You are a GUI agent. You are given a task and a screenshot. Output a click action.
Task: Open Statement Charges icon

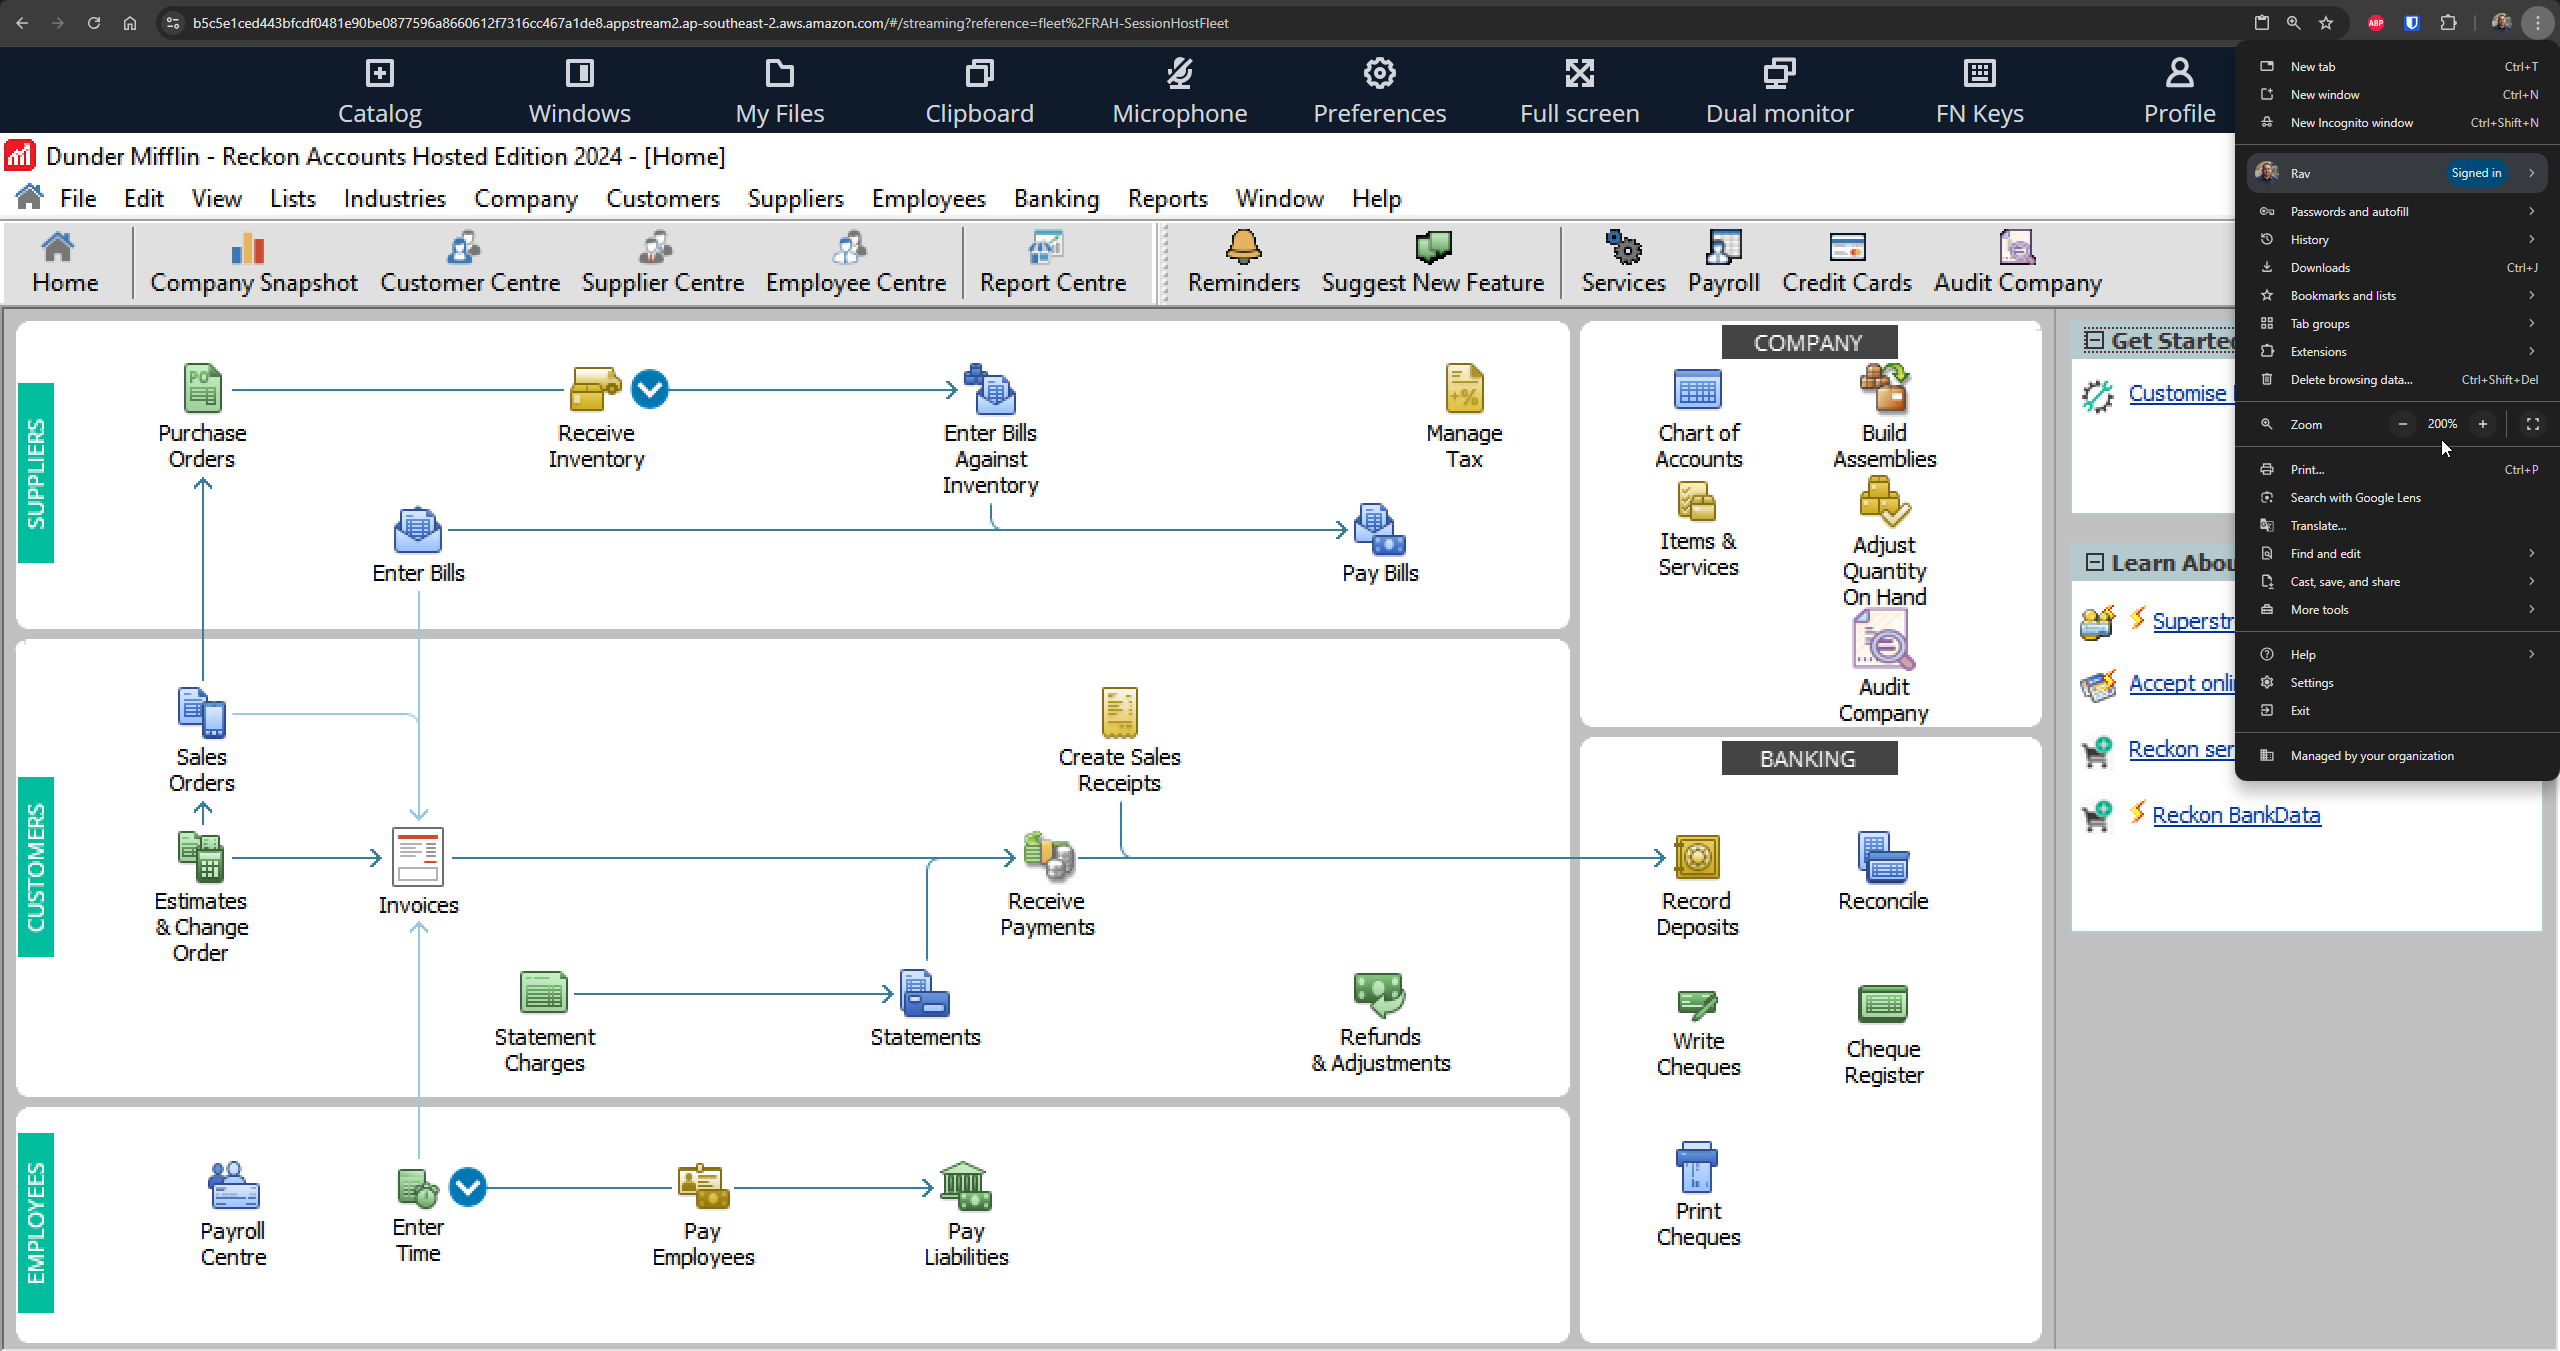coord(544,993)
